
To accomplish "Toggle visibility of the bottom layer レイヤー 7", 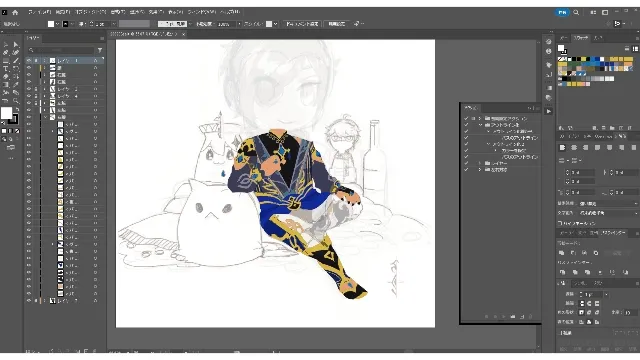I will coord(29,301).
